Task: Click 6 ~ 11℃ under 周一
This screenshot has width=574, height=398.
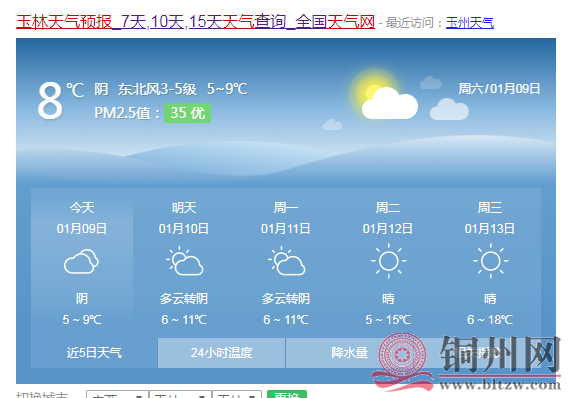Action: [286, 320]
